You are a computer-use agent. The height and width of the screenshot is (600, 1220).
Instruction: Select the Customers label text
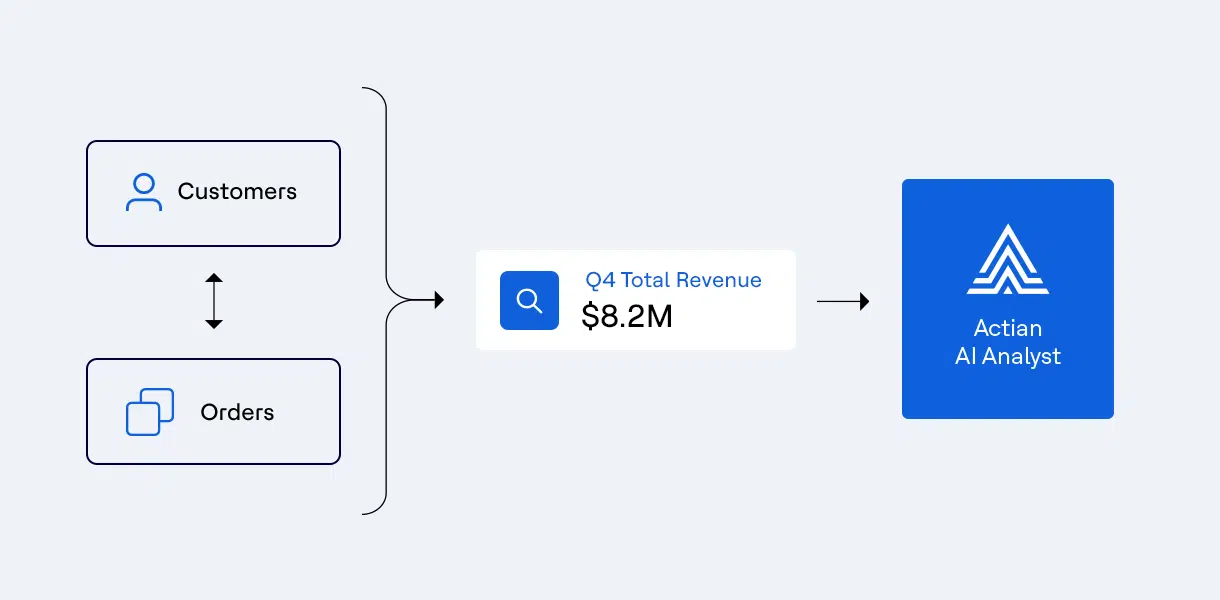(237, 191)
